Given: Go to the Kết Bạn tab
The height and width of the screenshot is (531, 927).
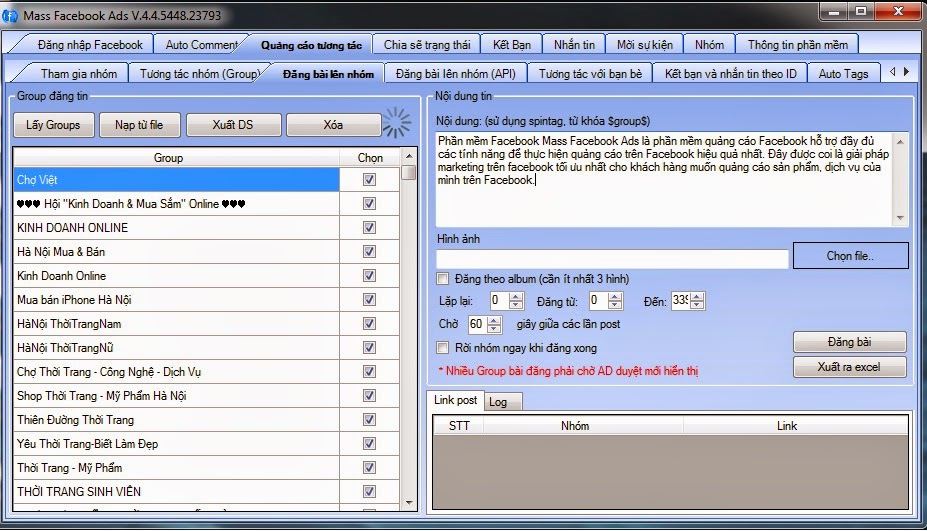Looking at the screenshot, I should point(511,45).
